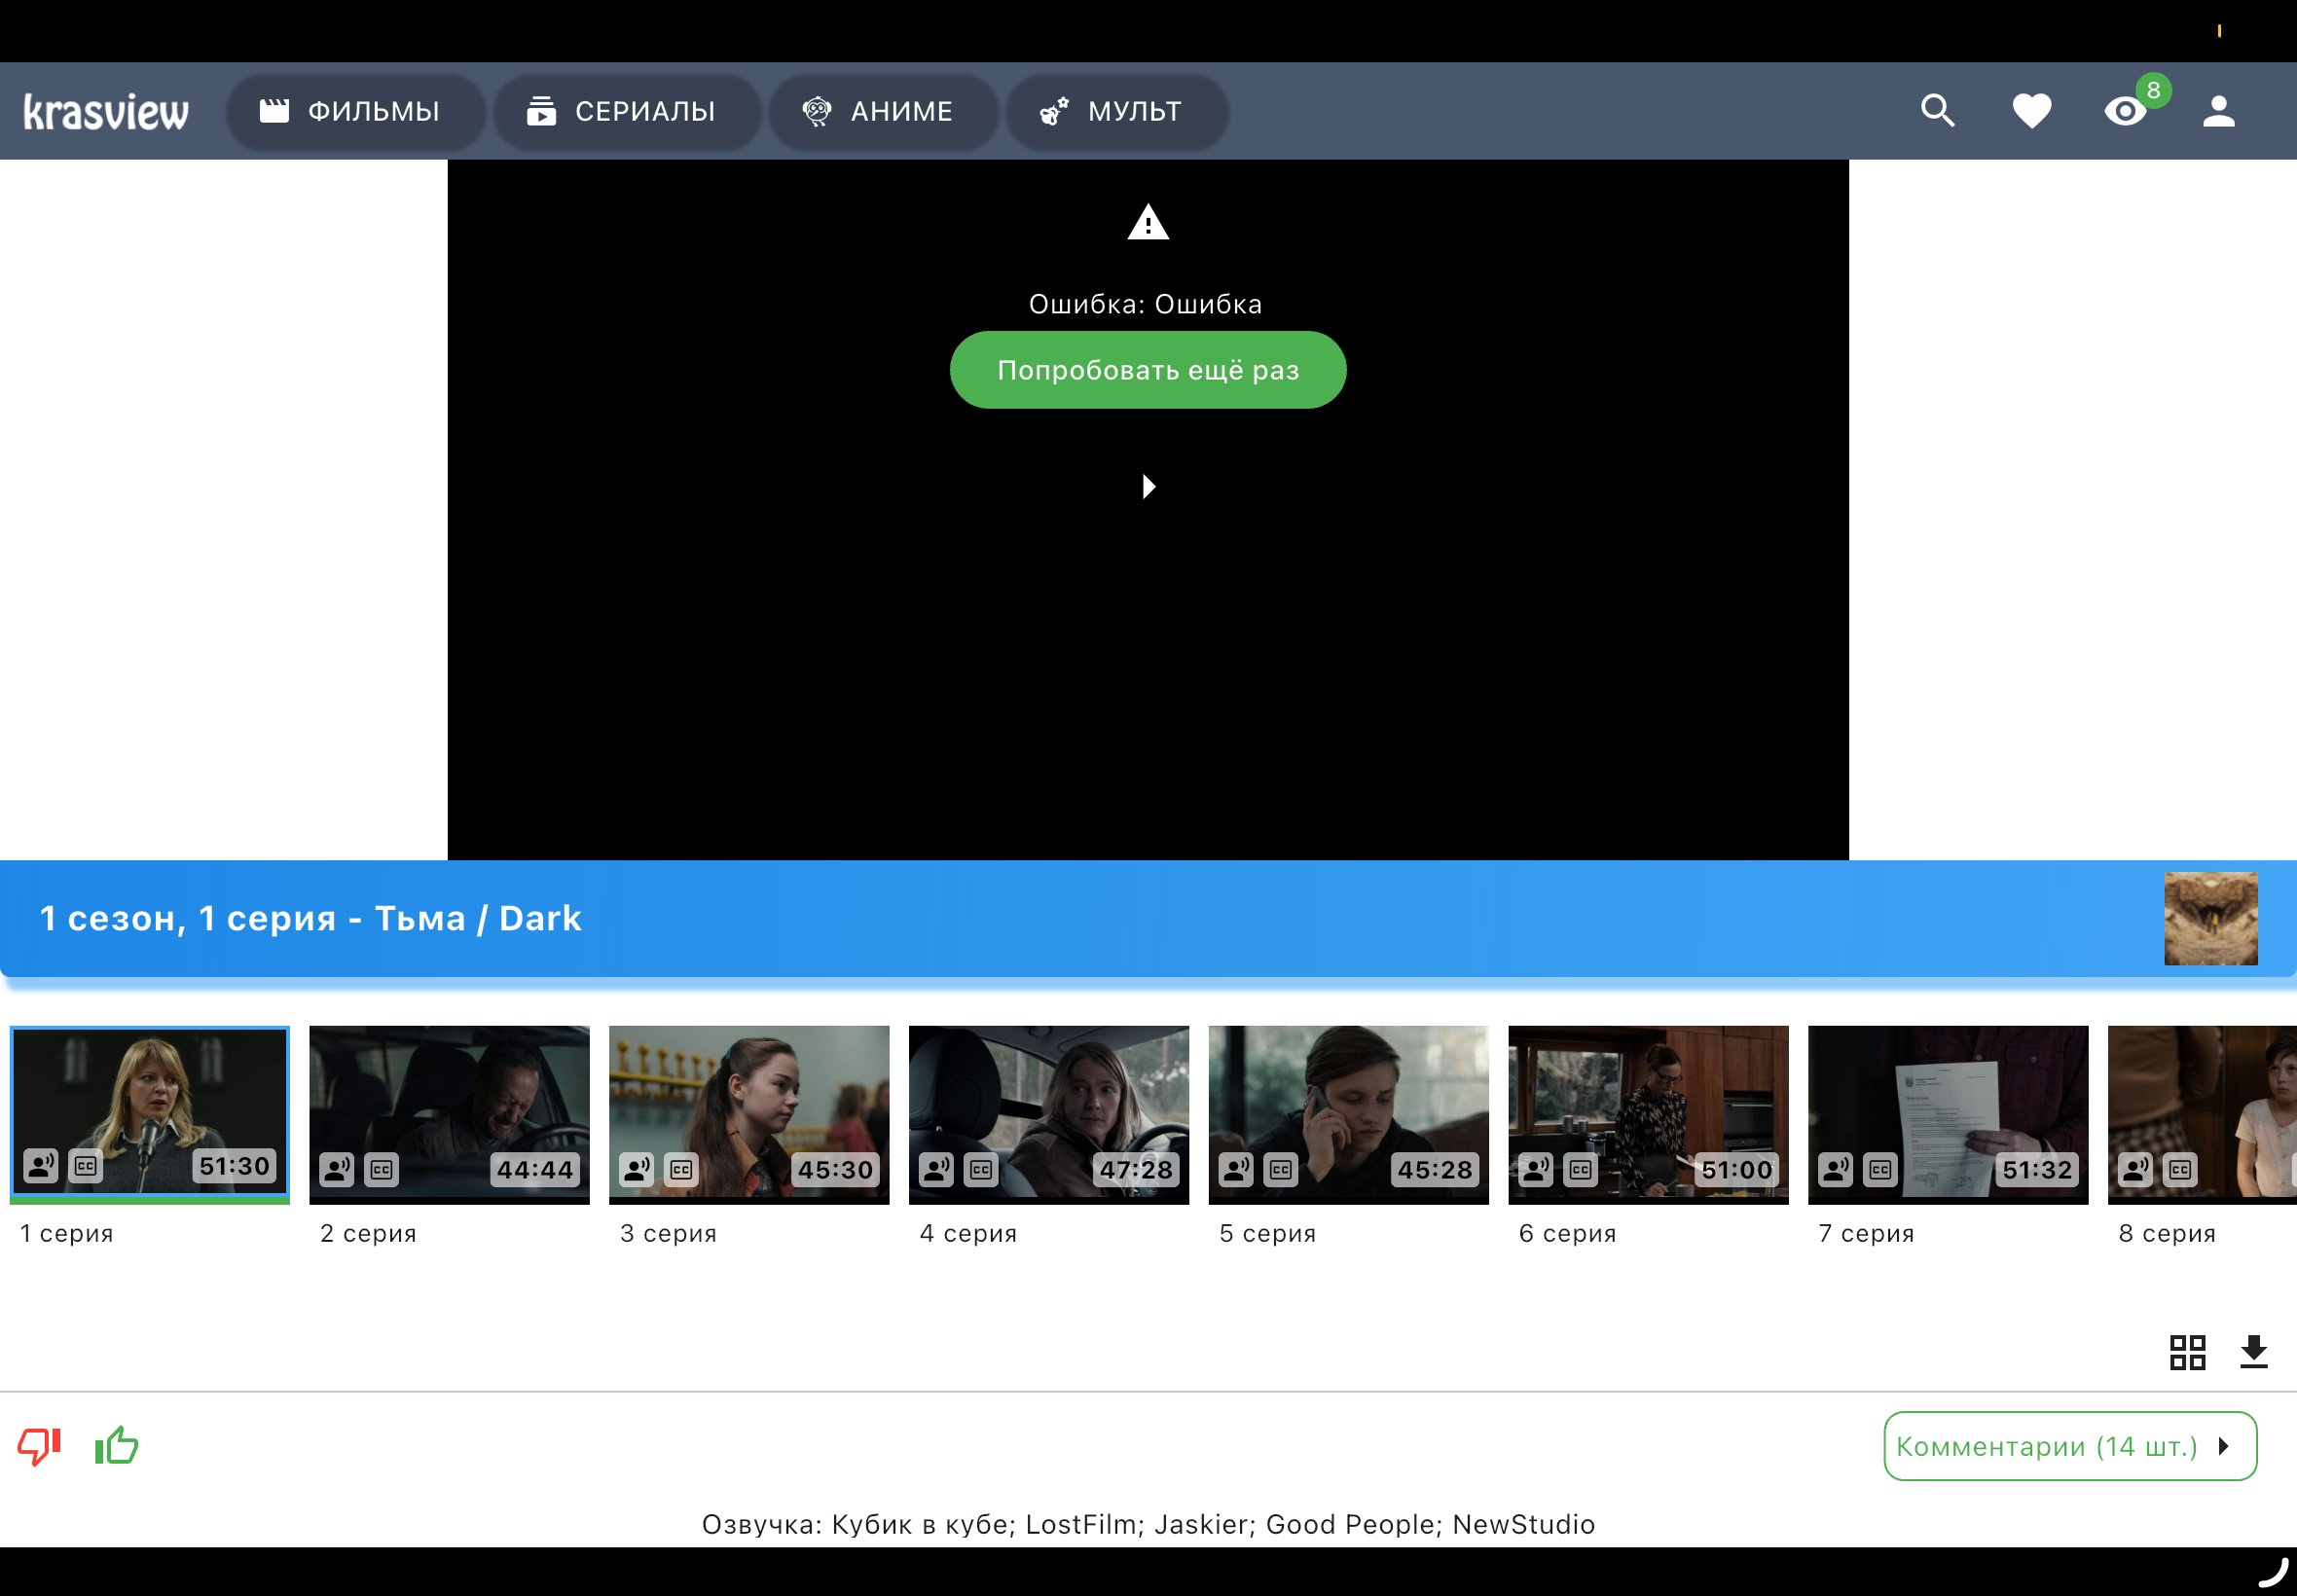
Task: Switch to grid view icon
Action: click(2187, 1352)
